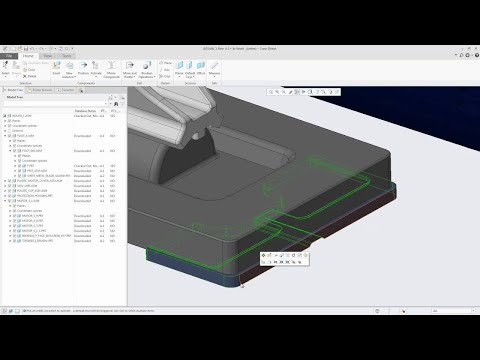This screenshot has height=360, width=480.
Task: Click the Csys datum tool
Action: pyautogui.click(x=165, y=76)
